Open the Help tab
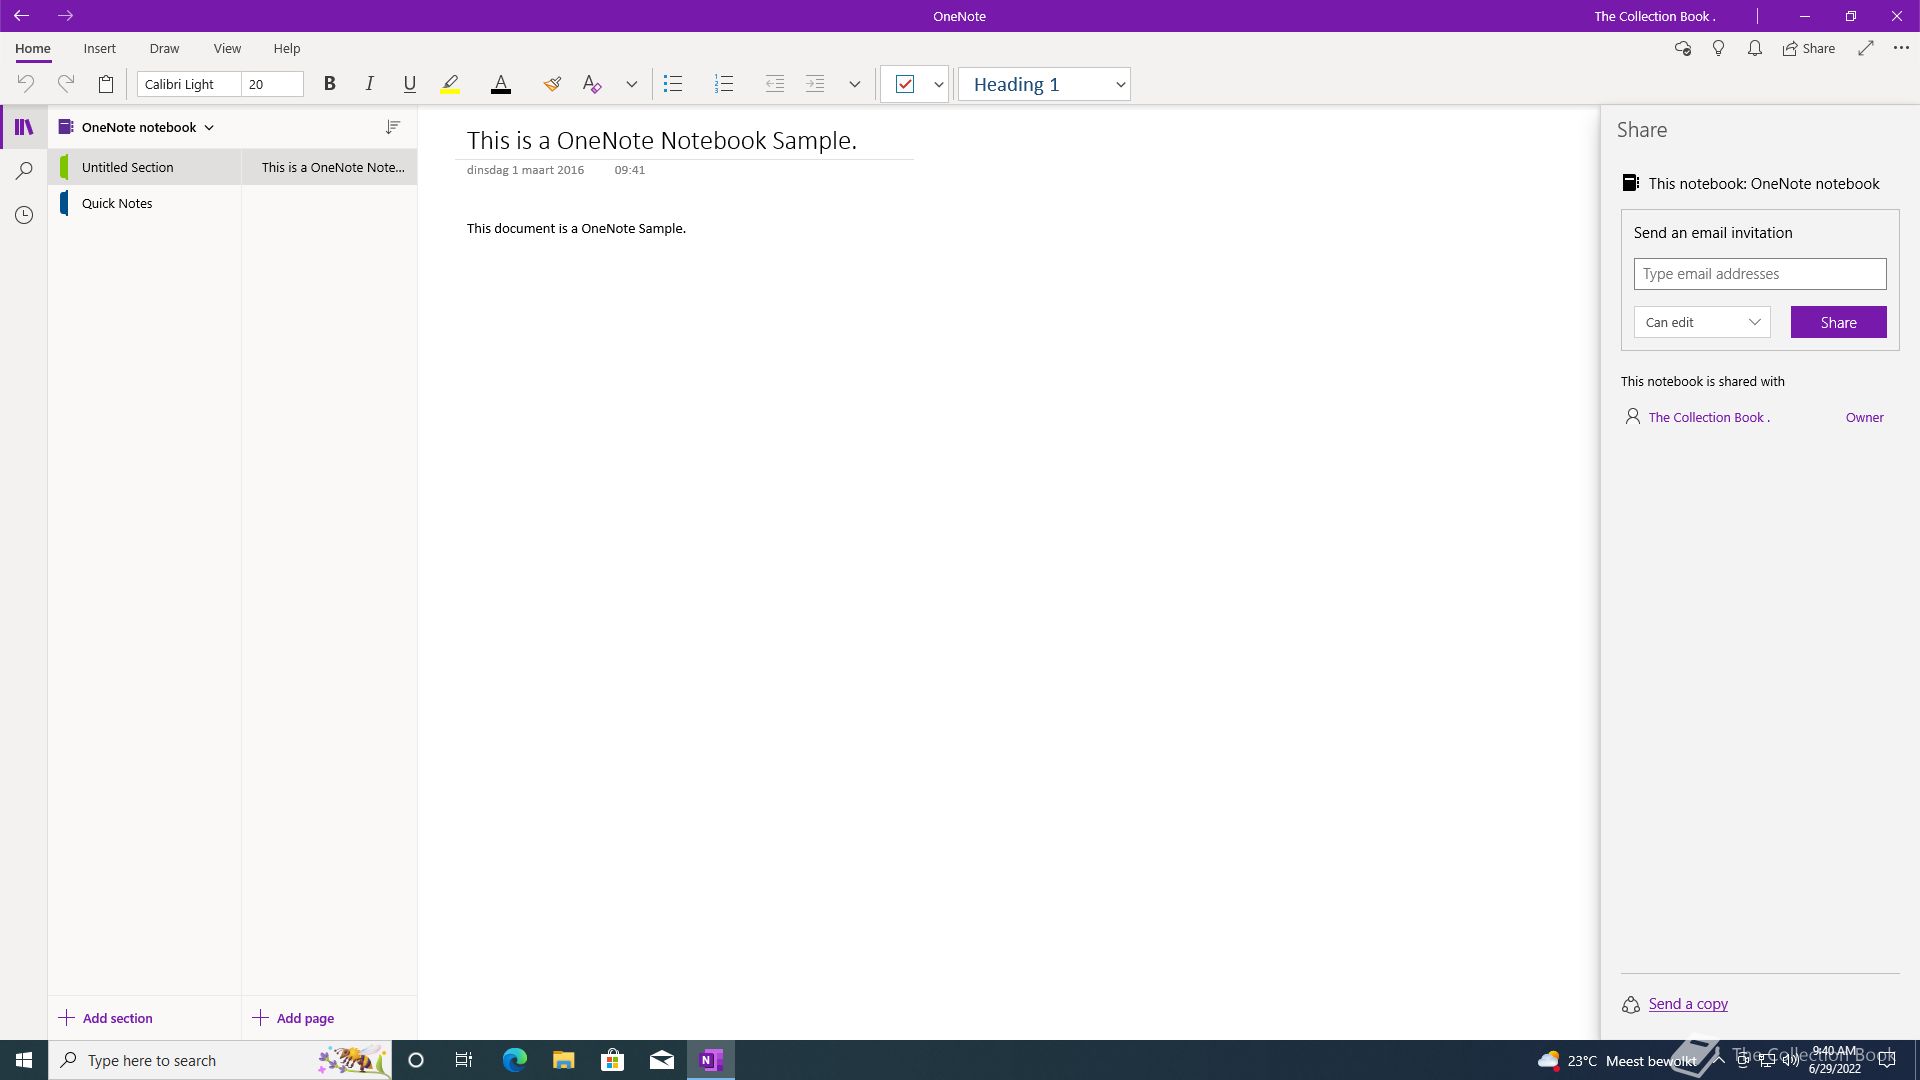The height and width of the screenshot is (1080, 1920). pyautogui.click(x=287, y=48)
